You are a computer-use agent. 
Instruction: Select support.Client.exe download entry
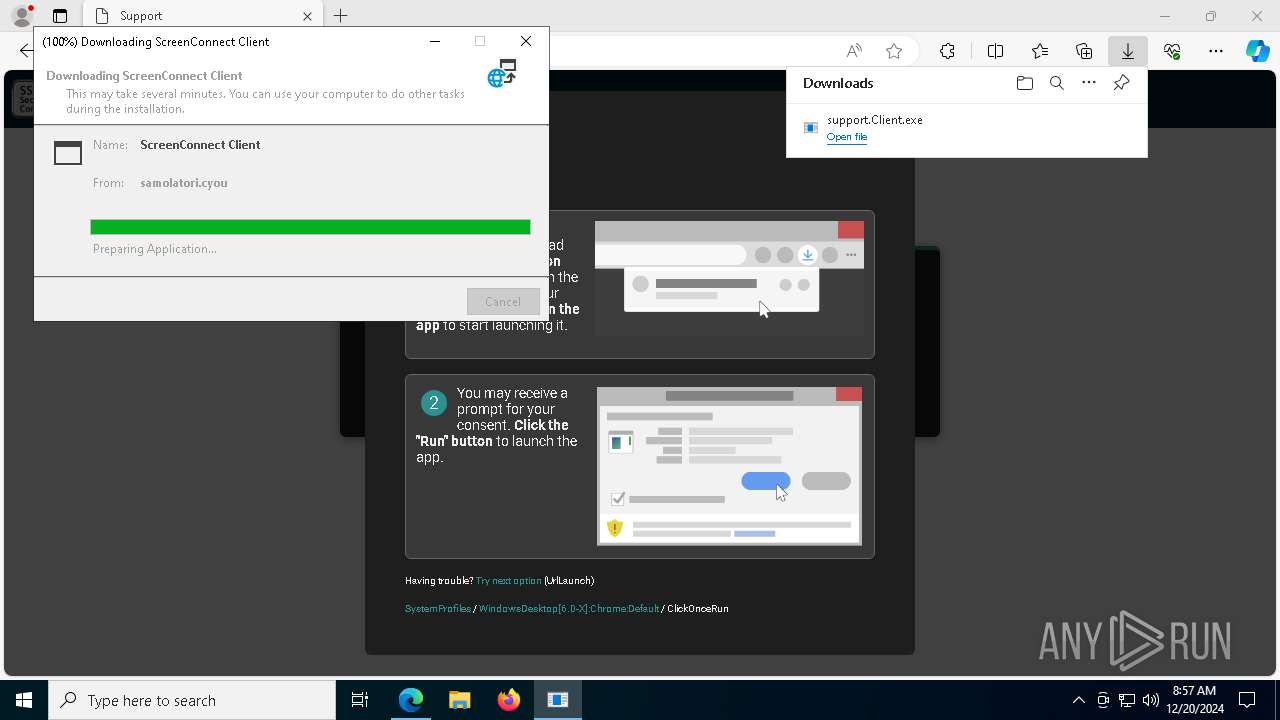tap(967, 128)
